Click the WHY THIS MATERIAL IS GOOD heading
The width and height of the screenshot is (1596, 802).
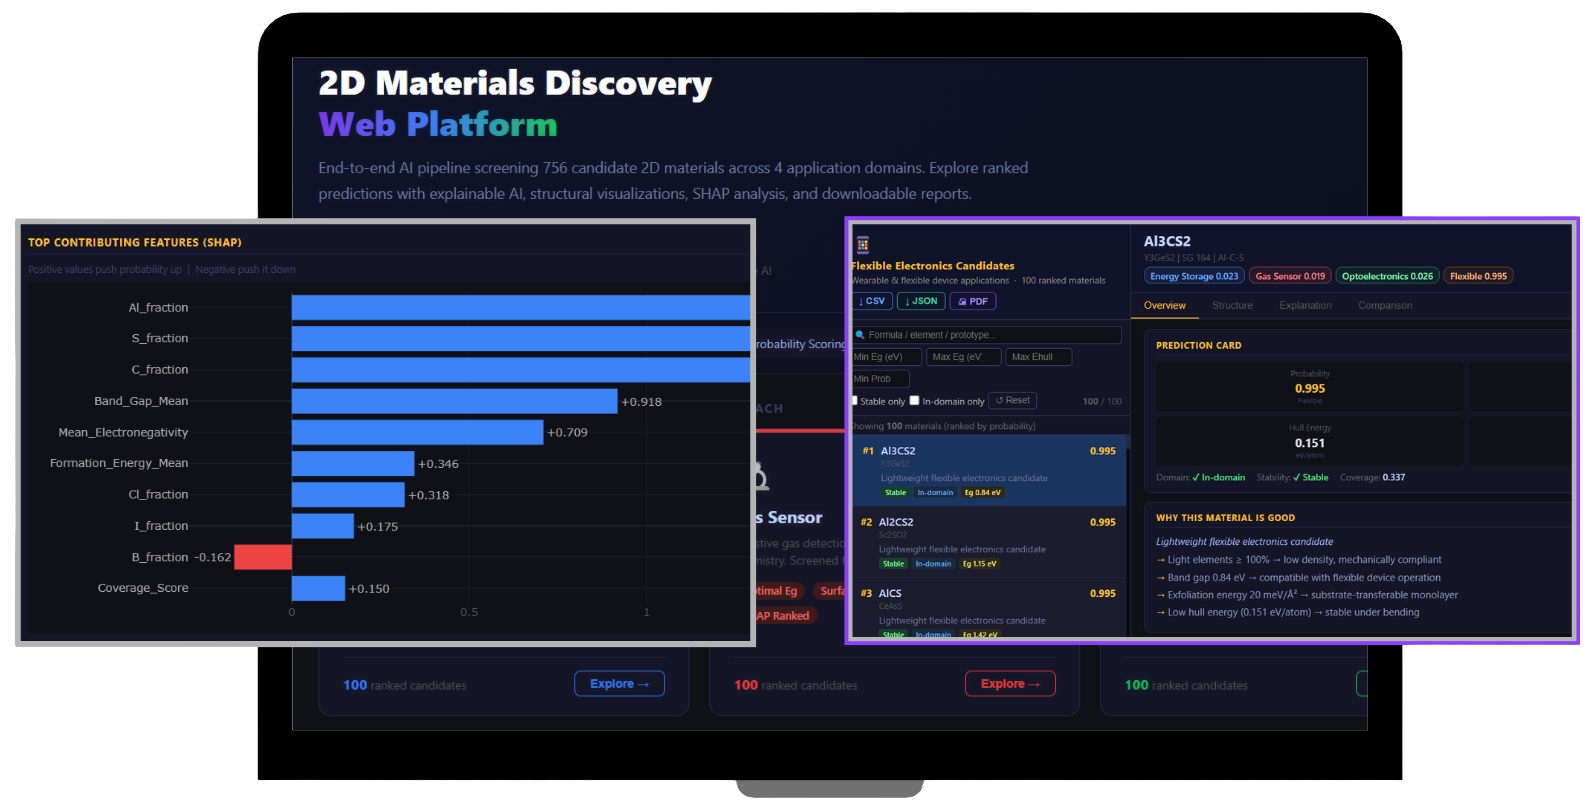(1225, 518)
